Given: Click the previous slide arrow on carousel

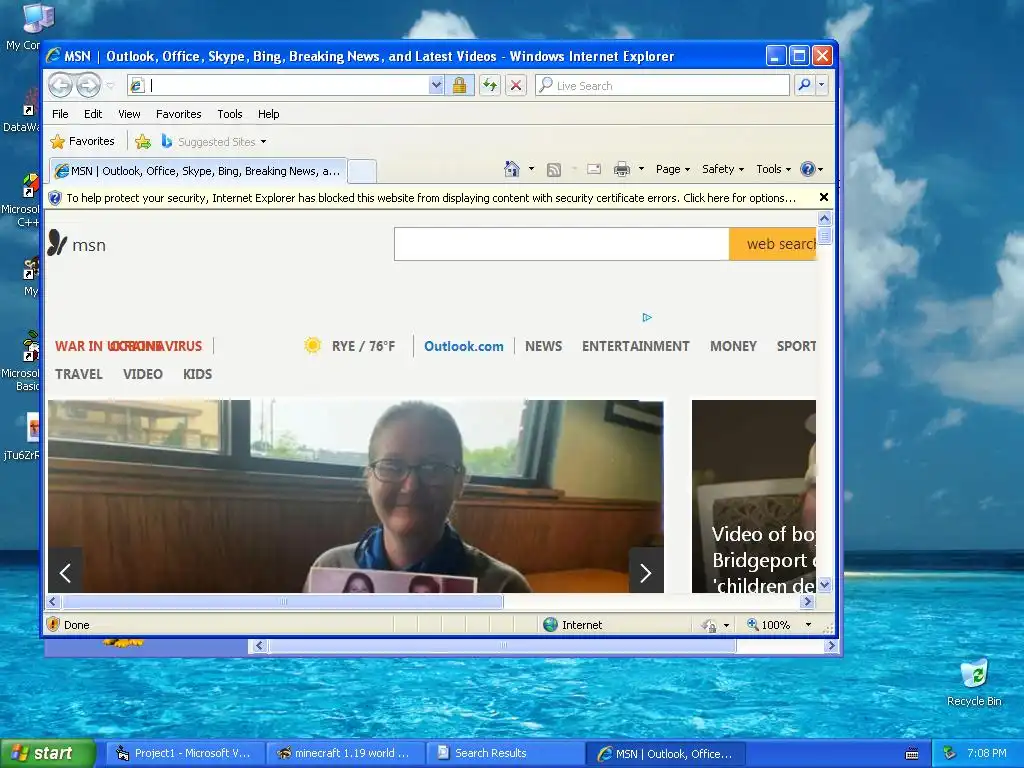Looking at the screenshot, I should (65, 573).
